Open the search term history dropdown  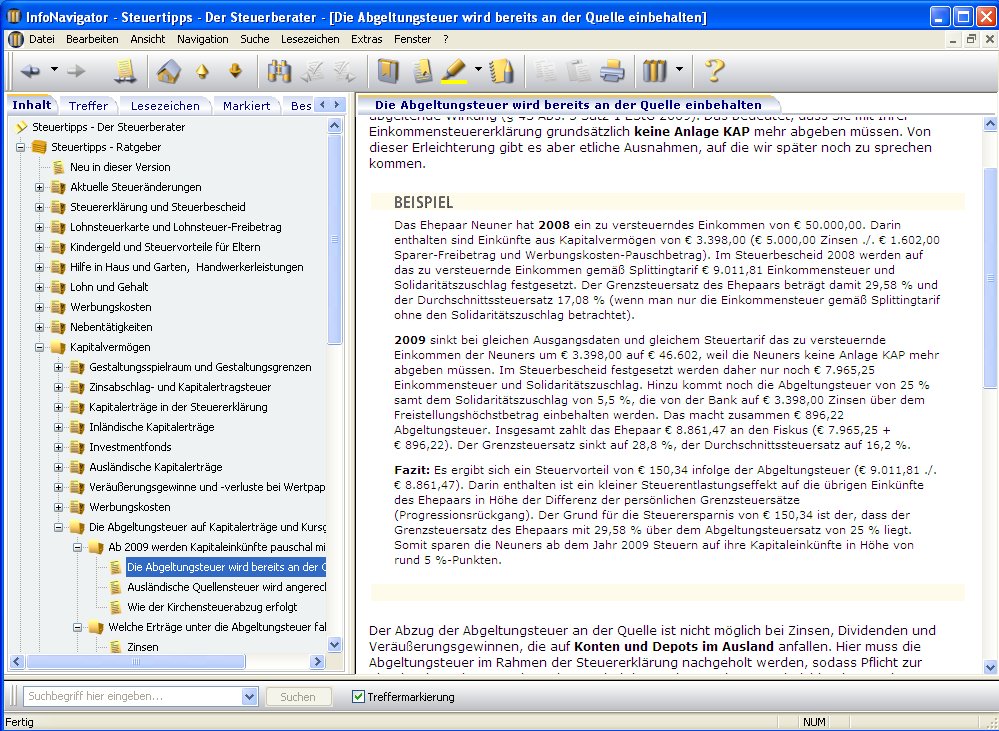point(249,697)
